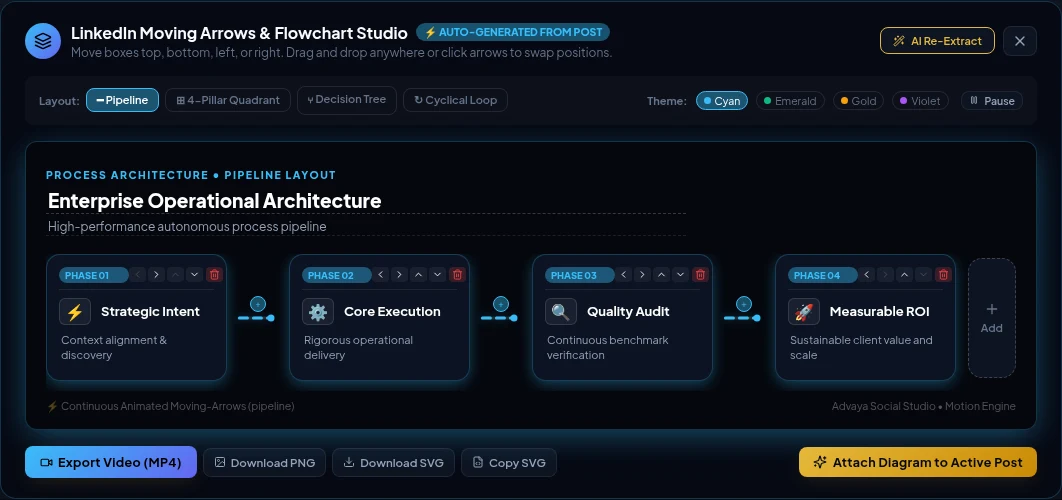
Task: Move Phase 01 box down arrow
Action: point(194,274)
